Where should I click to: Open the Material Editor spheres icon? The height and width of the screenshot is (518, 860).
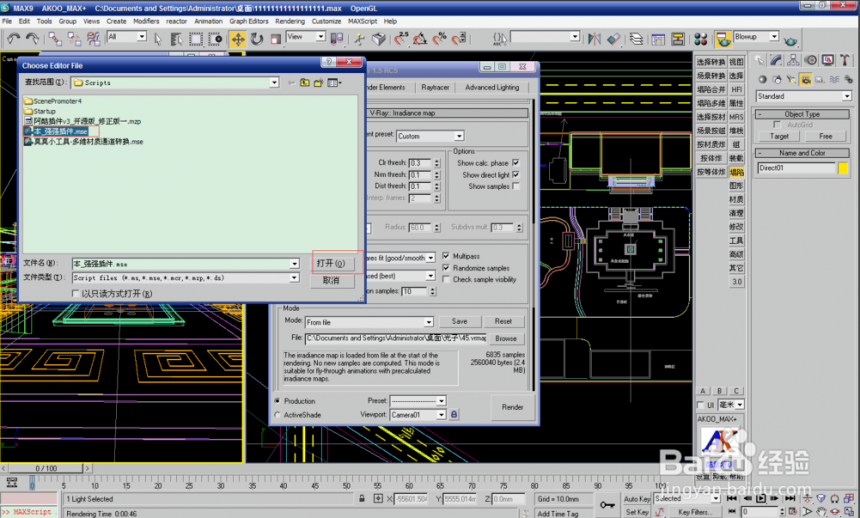tap(700, 38)
